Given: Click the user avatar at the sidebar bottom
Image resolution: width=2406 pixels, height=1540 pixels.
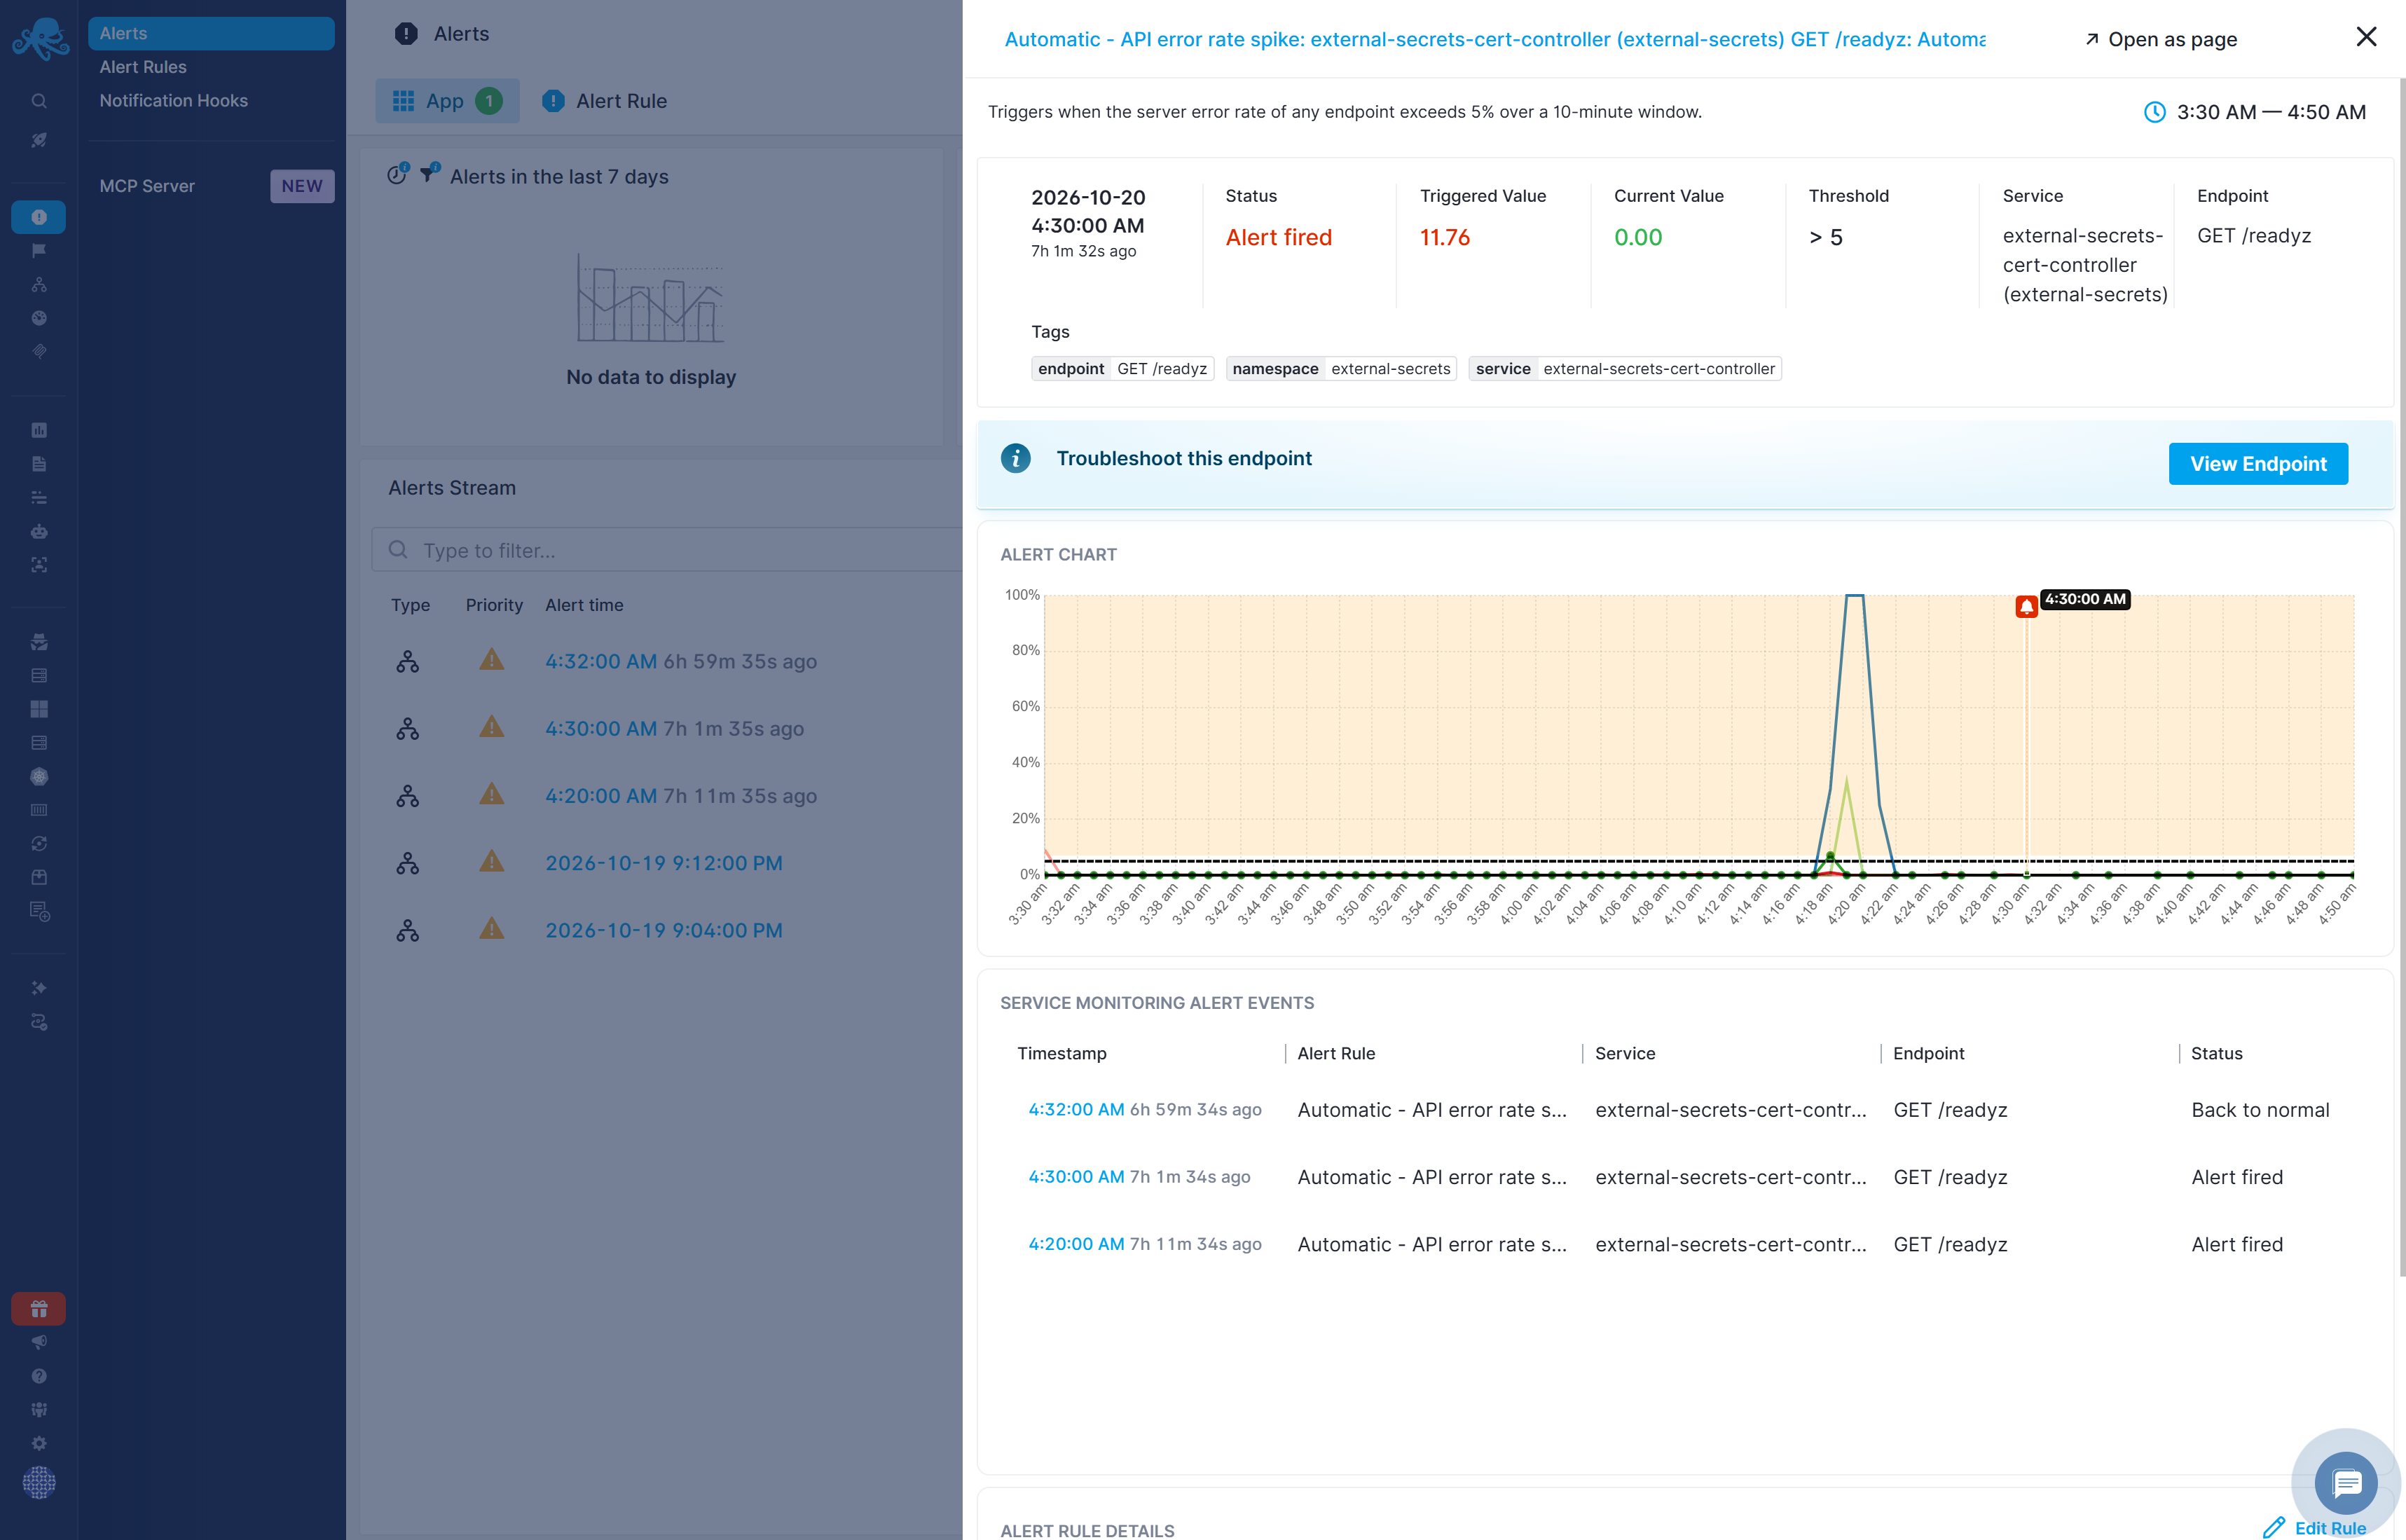Looking at the screenshot, I should (x=39, y=1482).
